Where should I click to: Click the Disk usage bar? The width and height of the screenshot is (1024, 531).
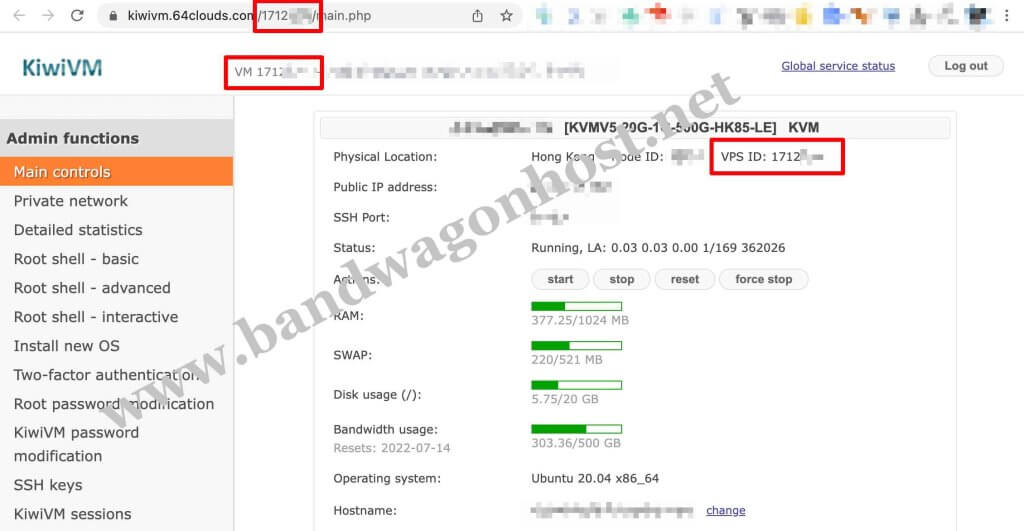coord(577,385)
